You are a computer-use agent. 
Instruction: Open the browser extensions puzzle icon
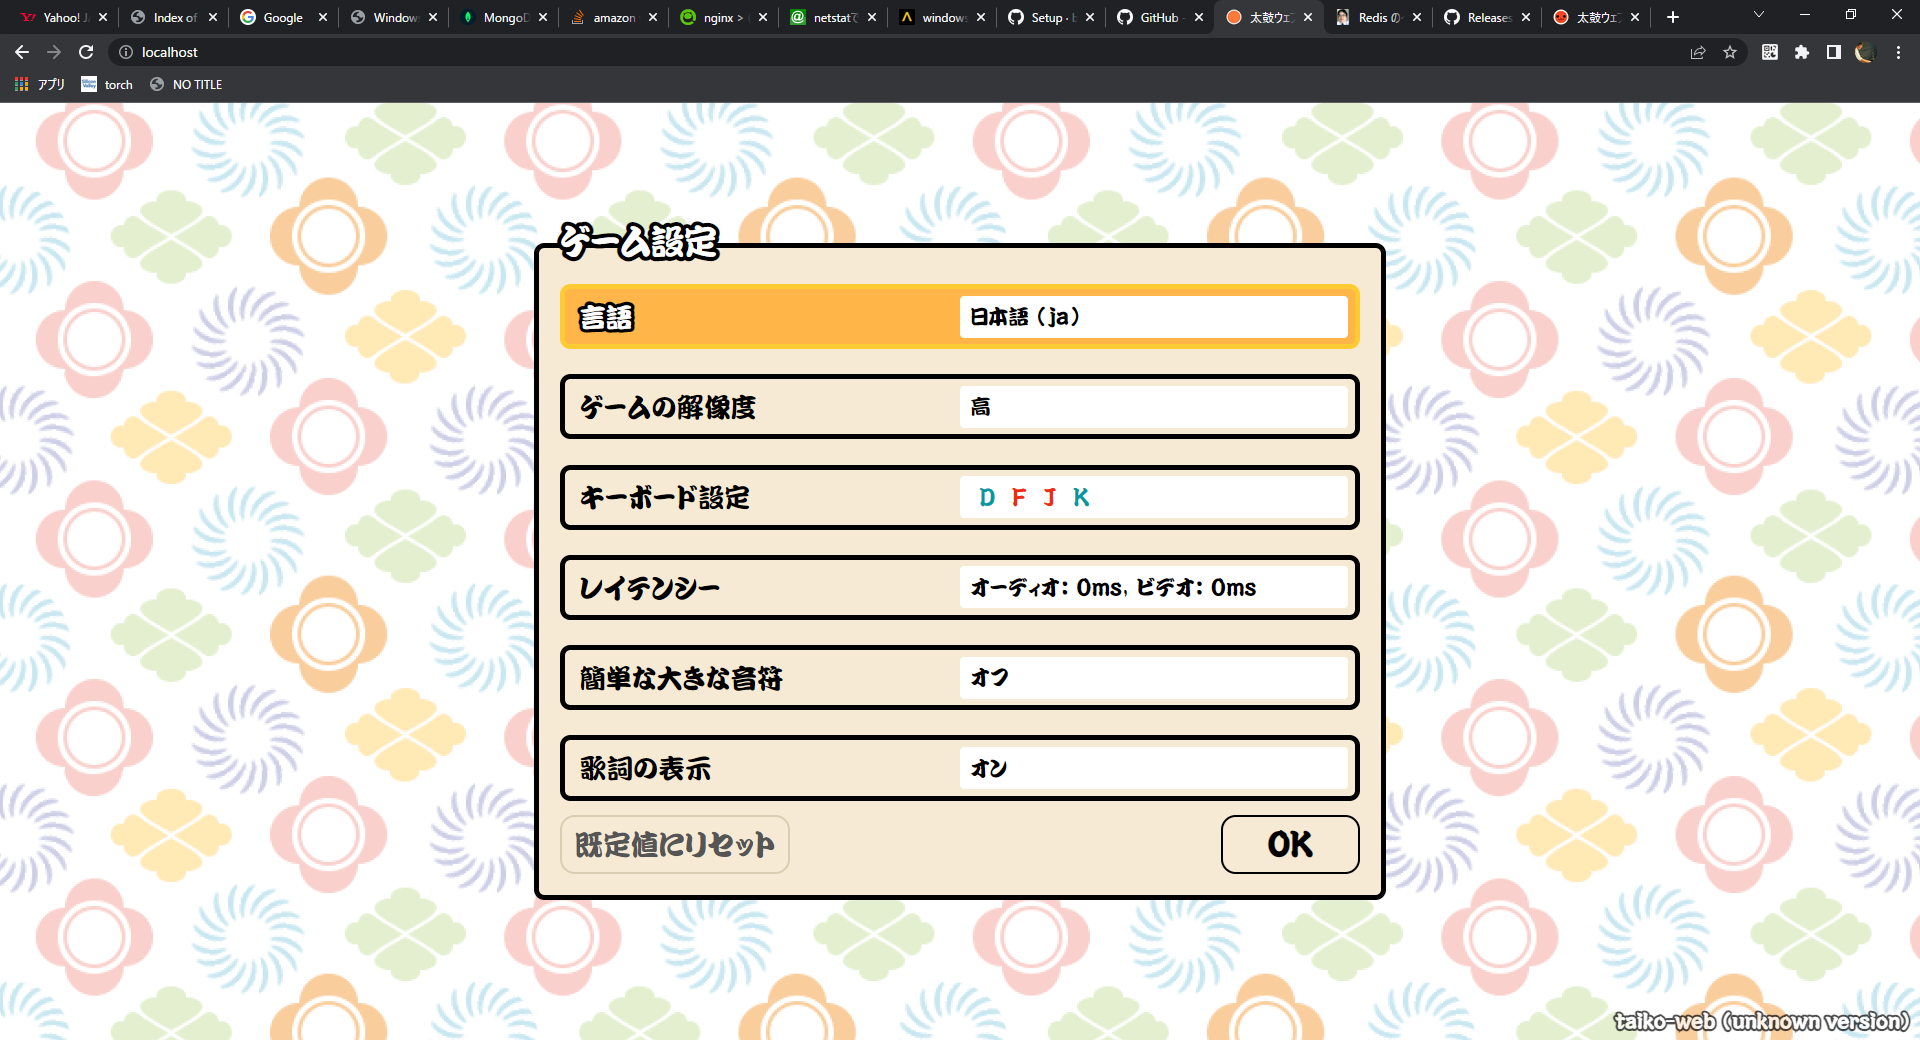pos(1801,52)
